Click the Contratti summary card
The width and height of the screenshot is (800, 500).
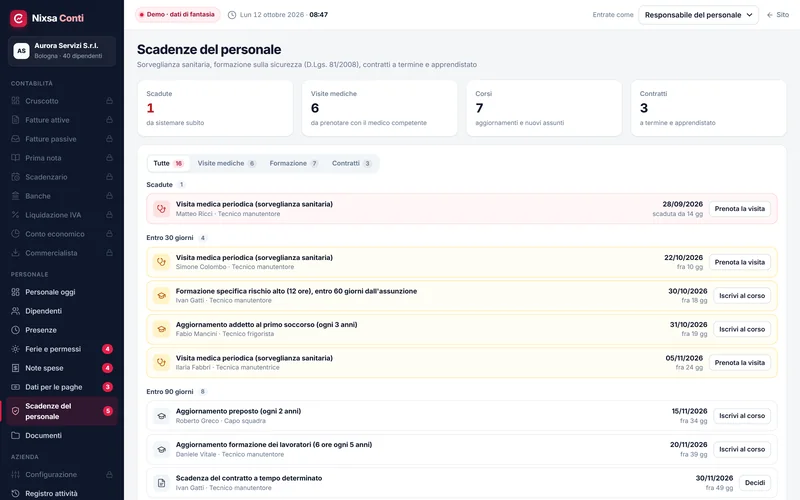[709, 108]
